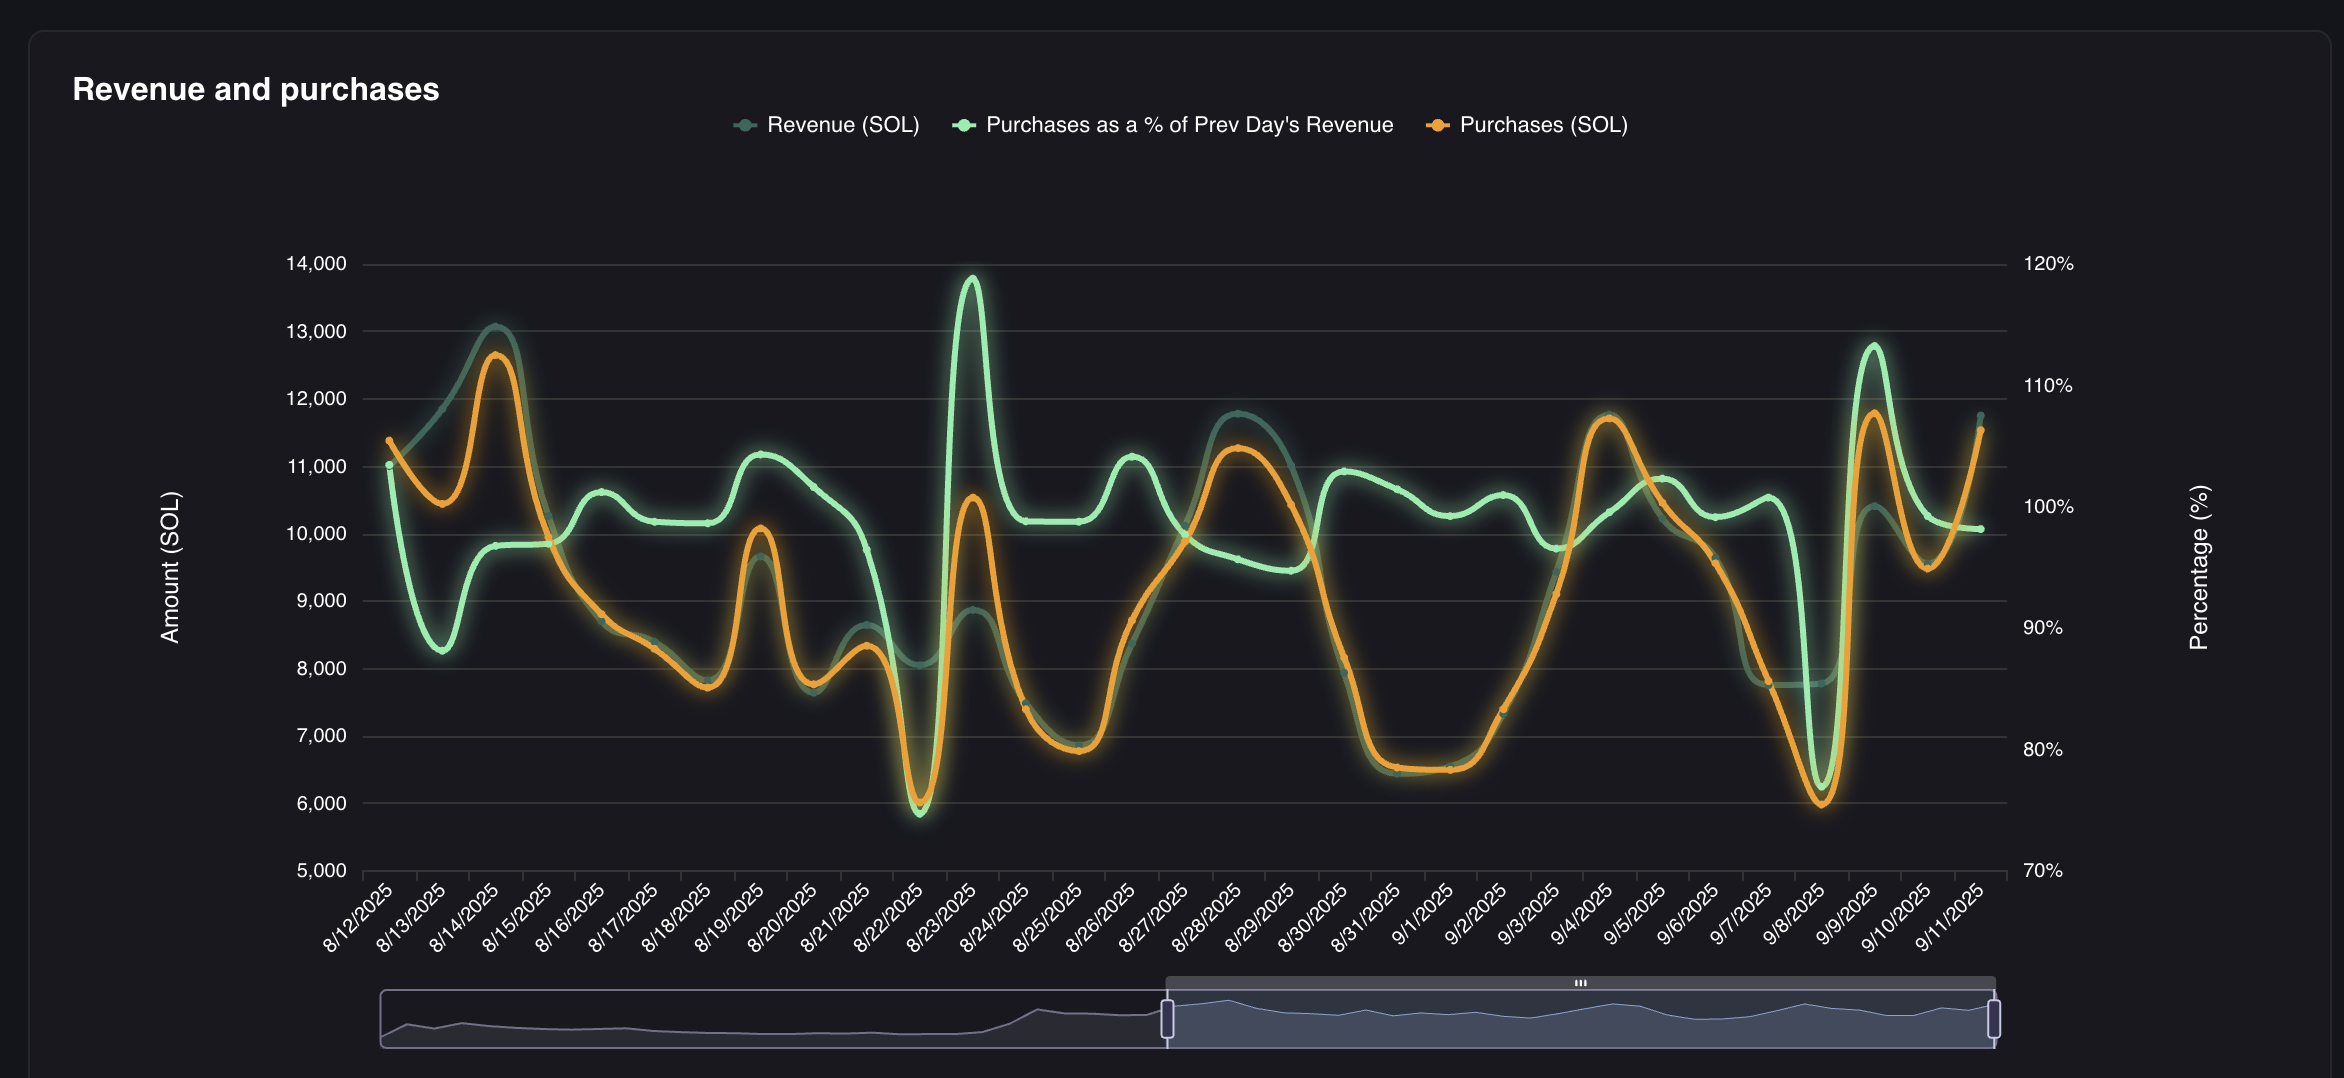Image resolution: width=2344 pixels, height=1078 pixels.
Task: Click left handle of the range slider
Action: pyautogui.click(x=1167, y=1019)
